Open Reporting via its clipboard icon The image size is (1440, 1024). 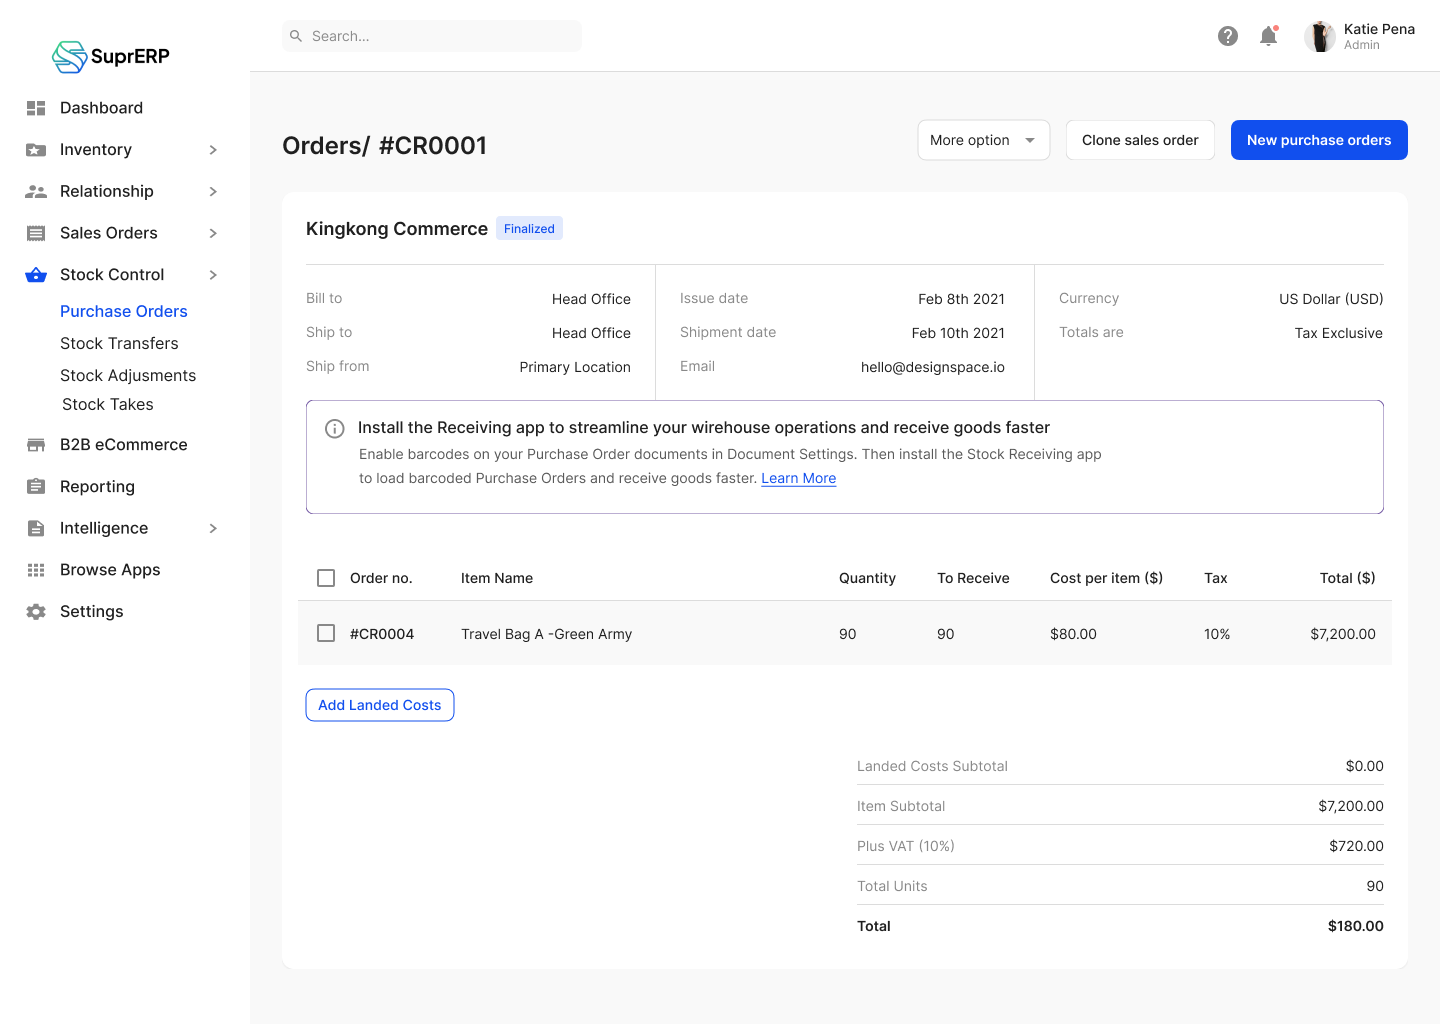36,487
